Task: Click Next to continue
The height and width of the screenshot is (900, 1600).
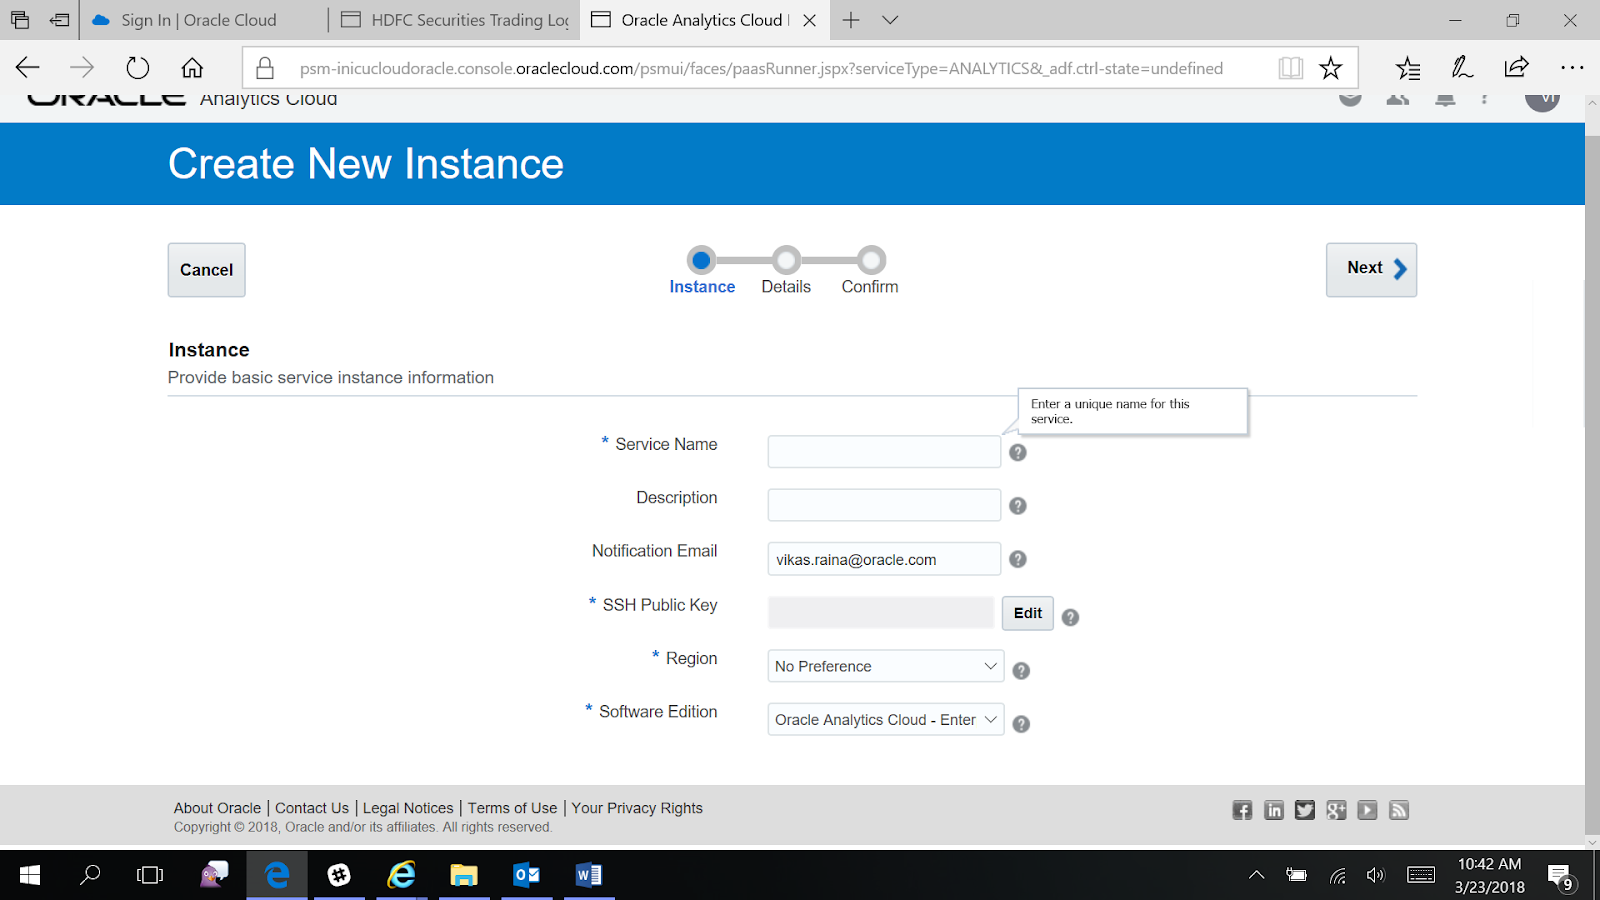Action: coord(1371,270)
